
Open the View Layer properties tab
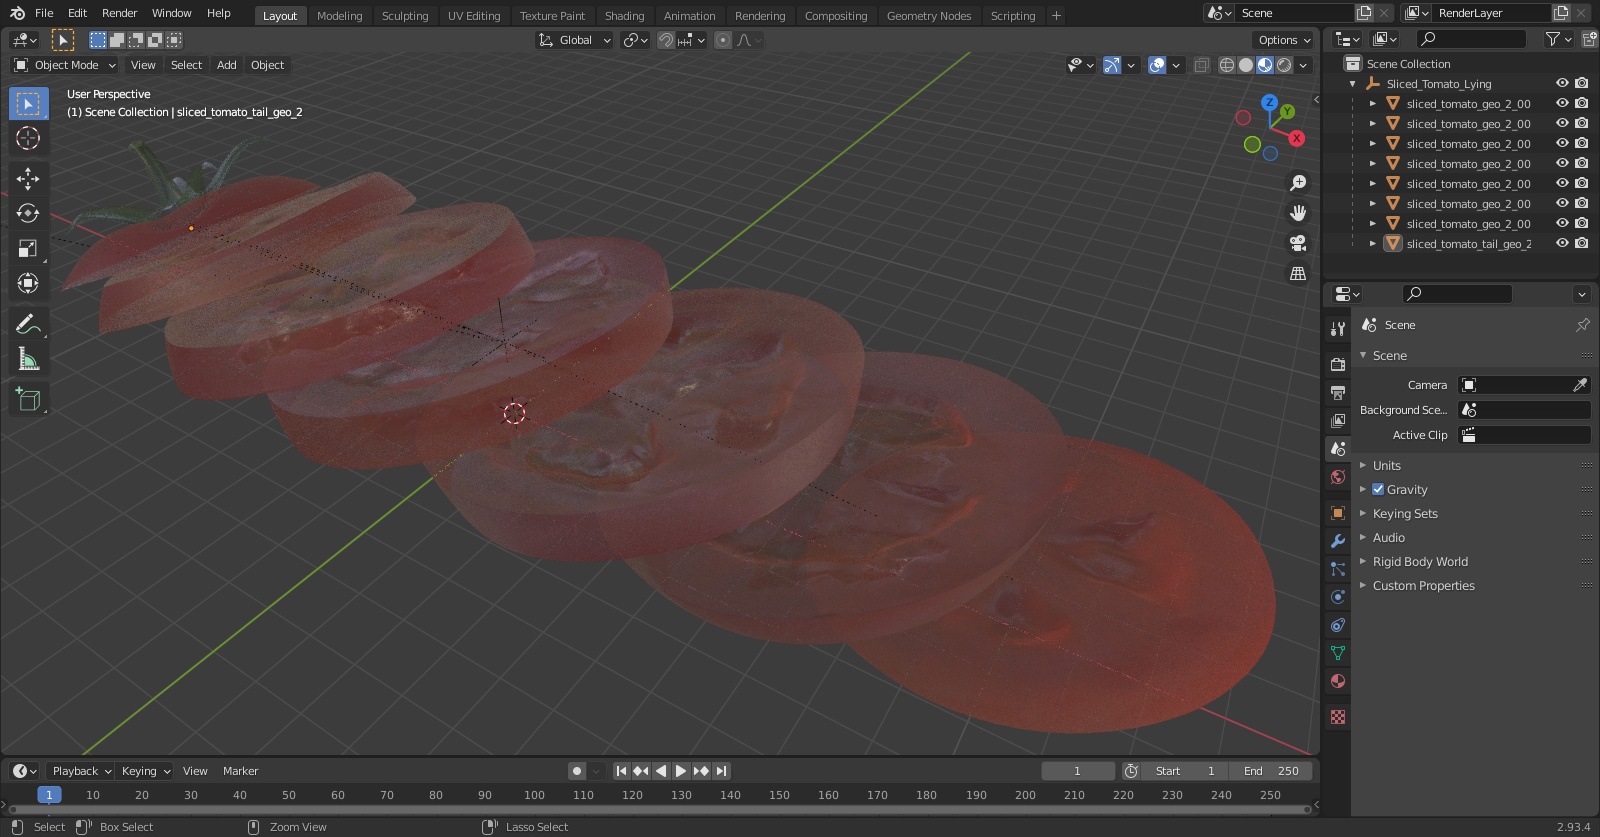[x=1338, y=421]
